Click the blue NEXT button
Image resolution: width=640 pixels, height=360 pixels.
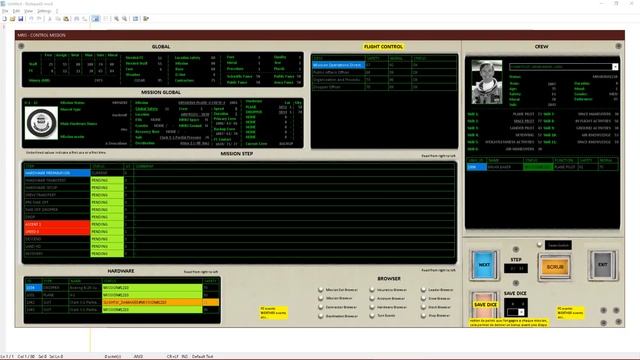[x=484, y=265]
